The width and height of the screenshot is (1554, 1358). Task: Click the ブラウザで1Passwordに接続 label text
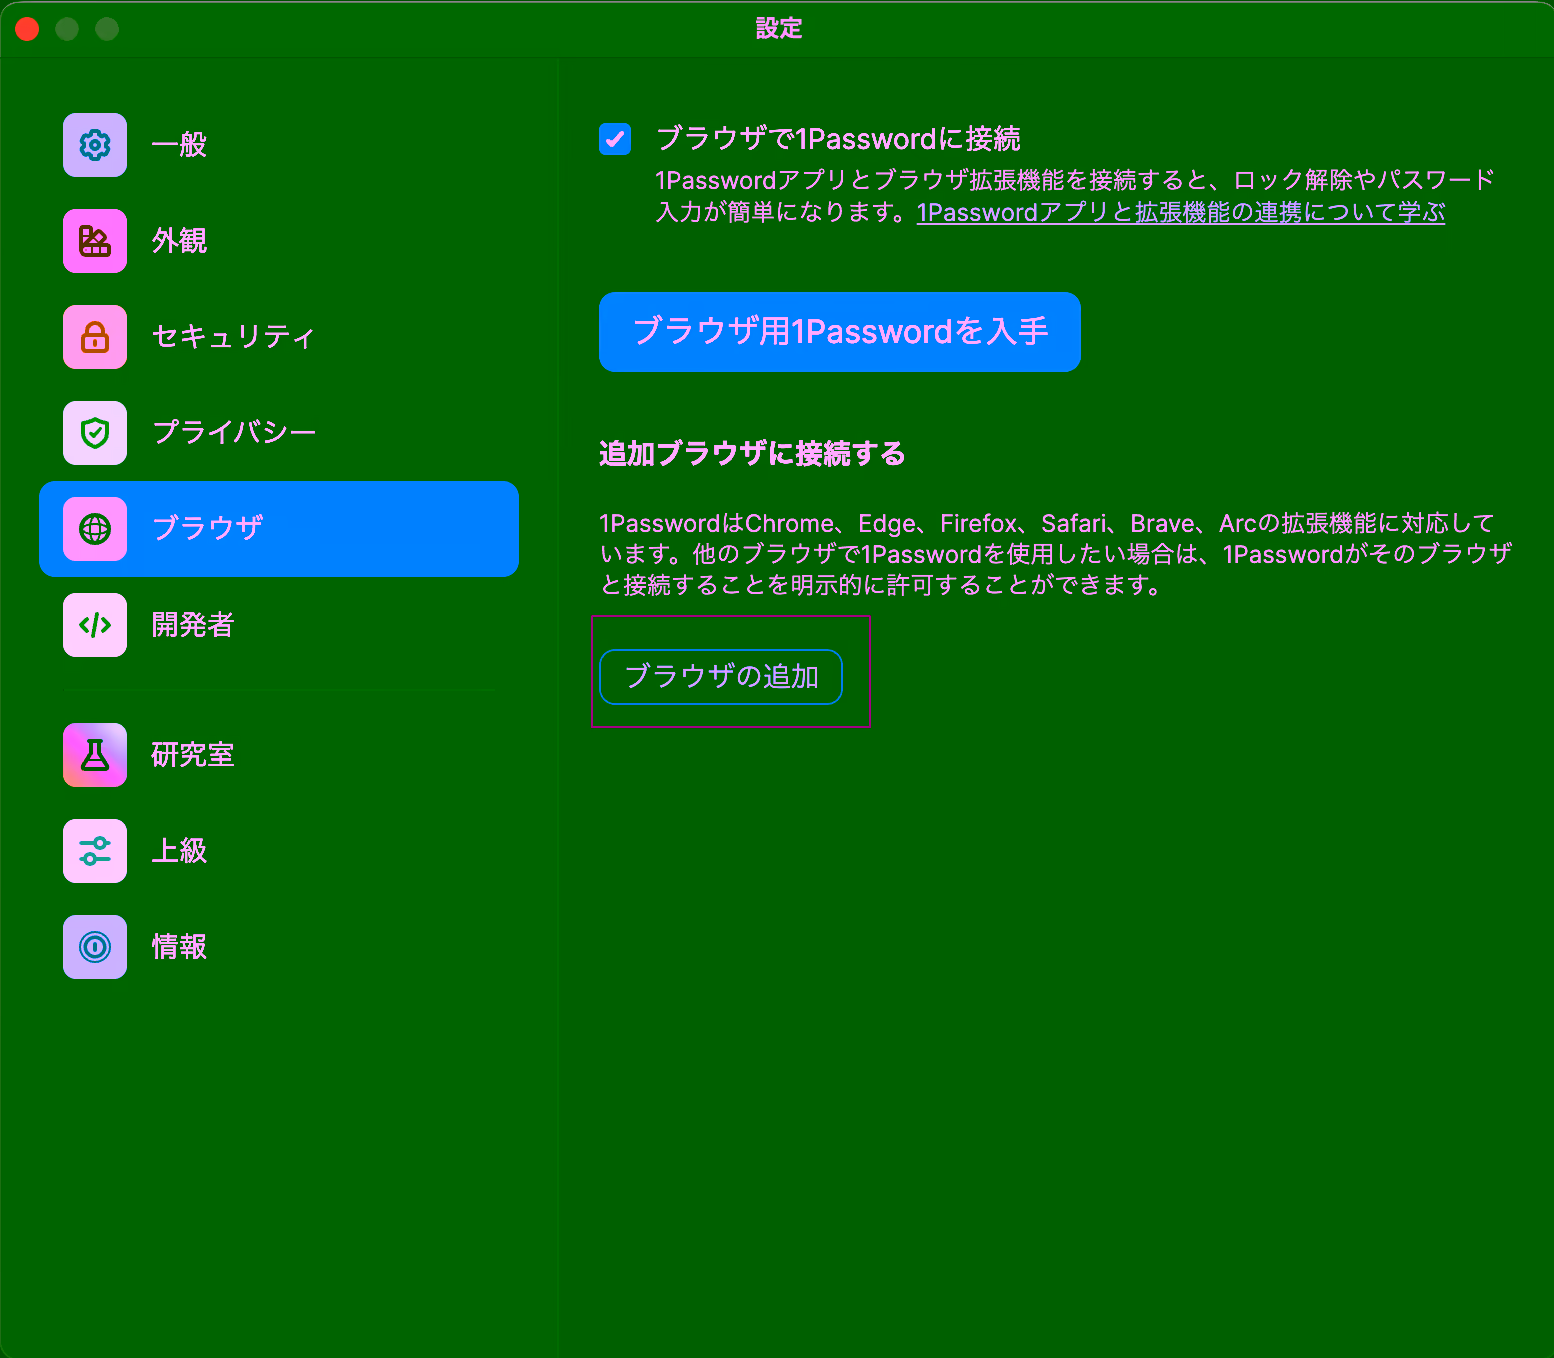pos(838,139)
